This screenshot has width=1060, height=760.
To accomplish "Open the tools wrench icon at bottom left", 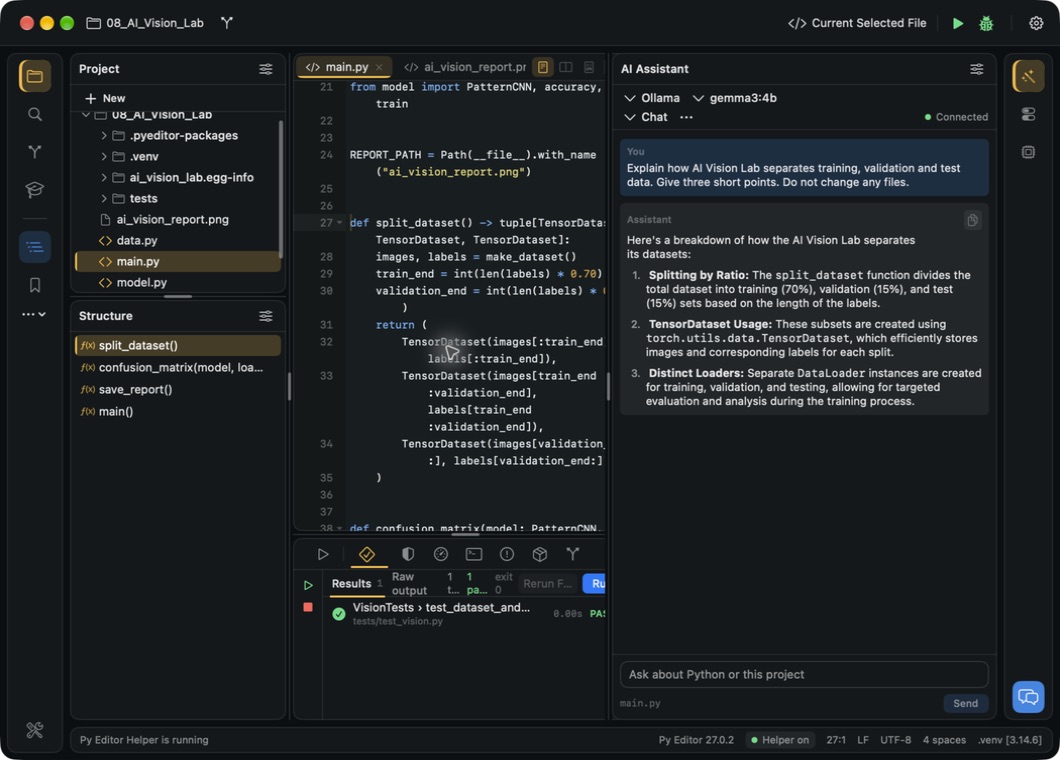I will (x=34, y=730).
